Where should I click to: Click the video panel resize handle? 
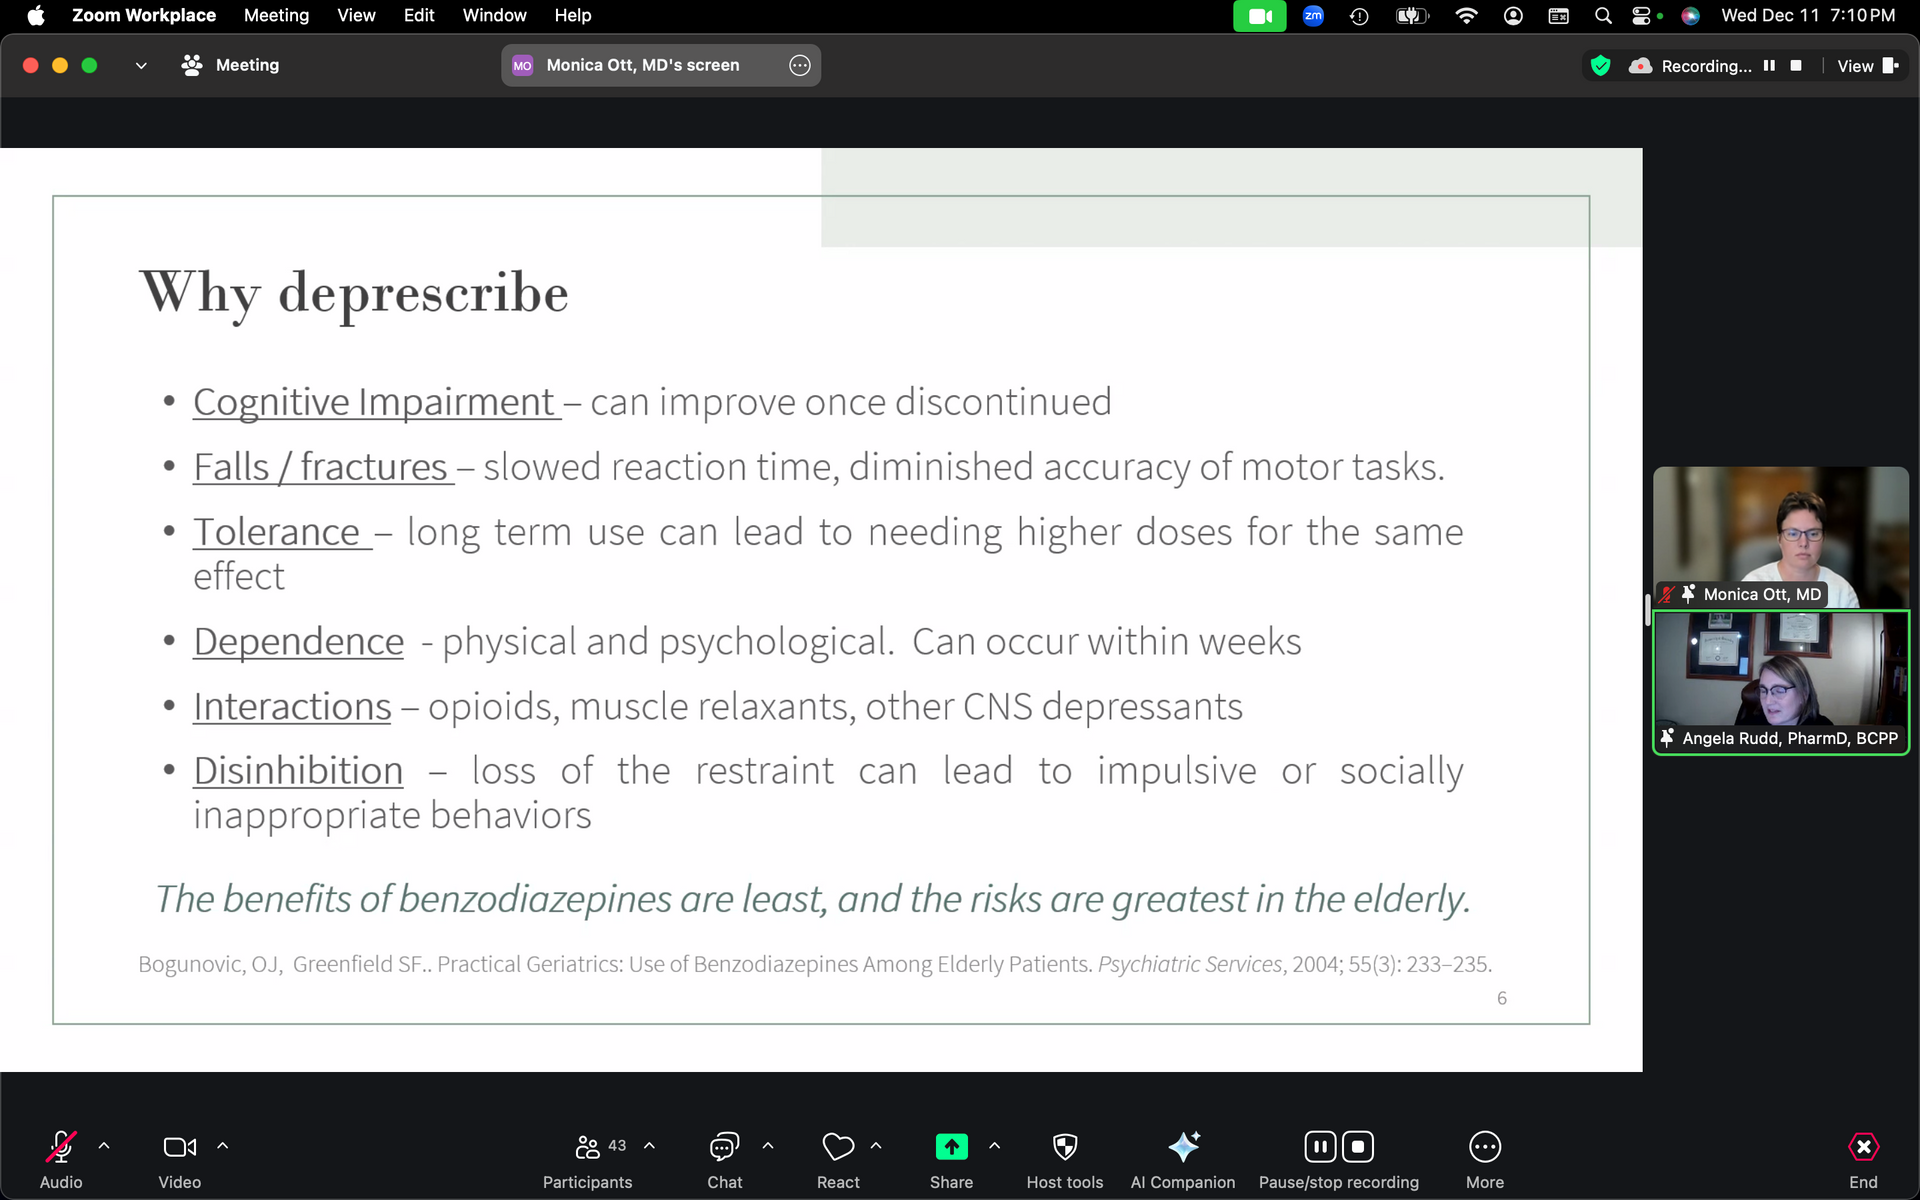(x=1647, y=610)
